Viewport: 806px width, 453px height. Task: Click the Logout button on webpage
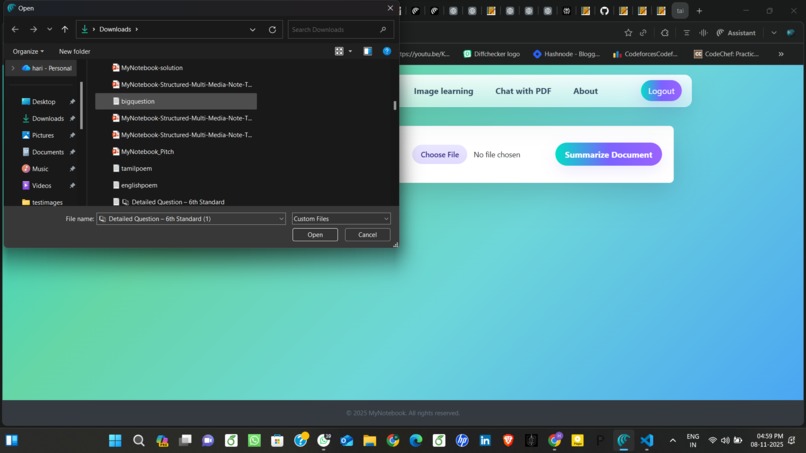(661, 91)
